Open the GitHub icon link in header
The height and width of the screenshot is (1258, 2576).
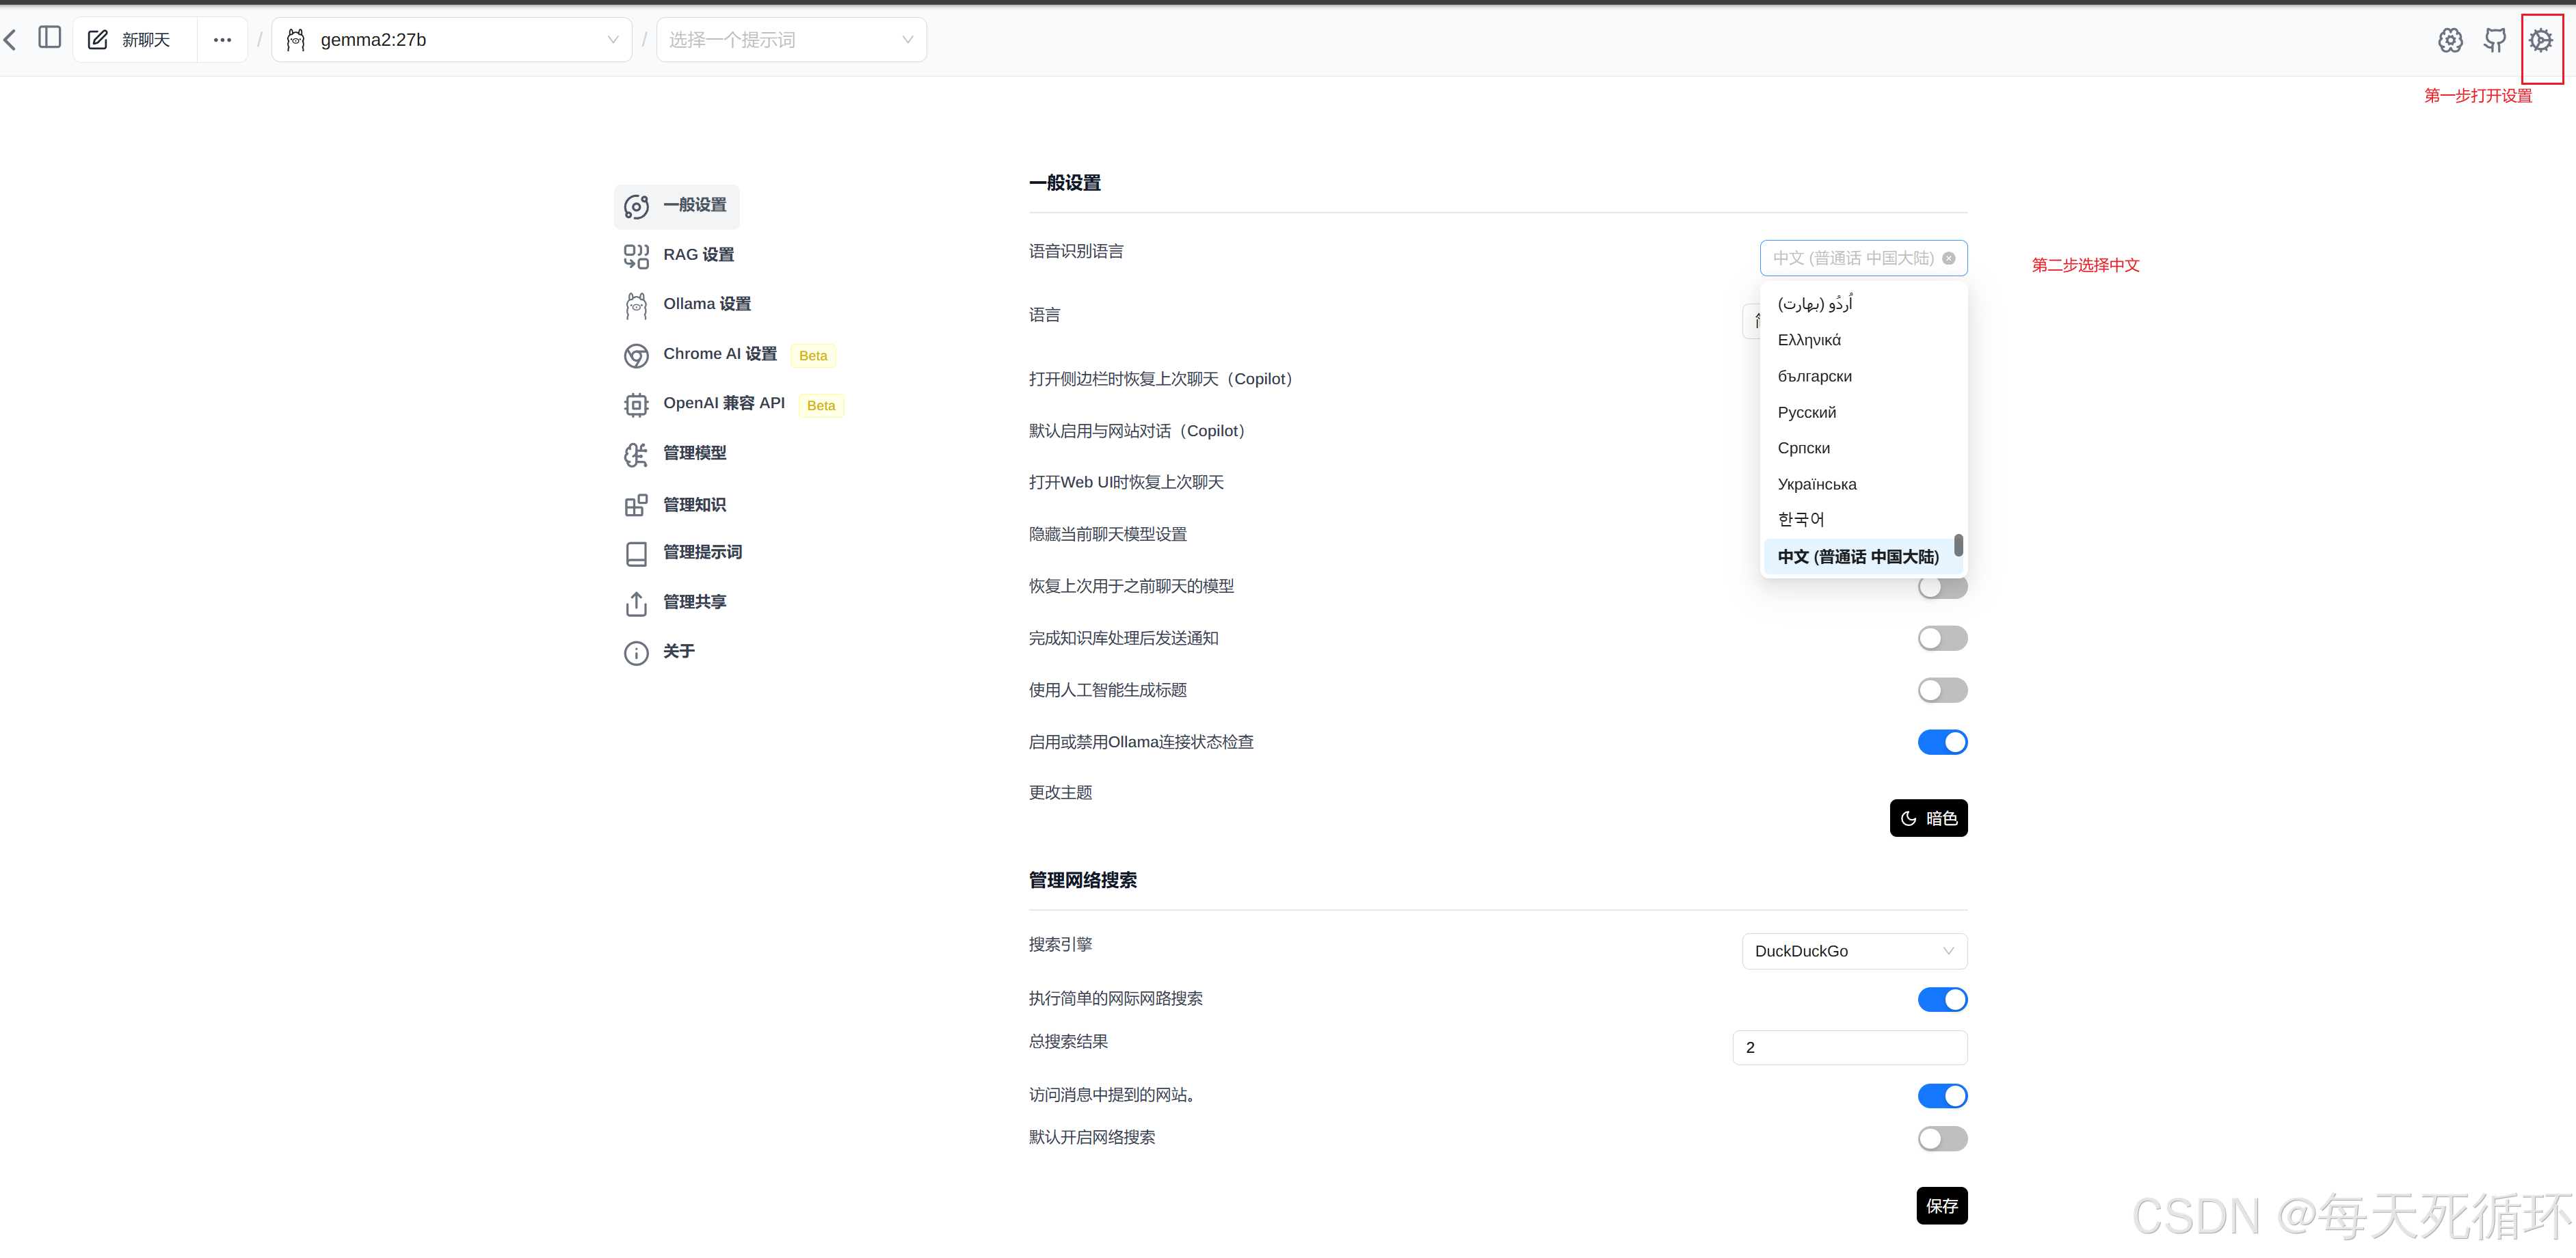(x=2495, y=41)
